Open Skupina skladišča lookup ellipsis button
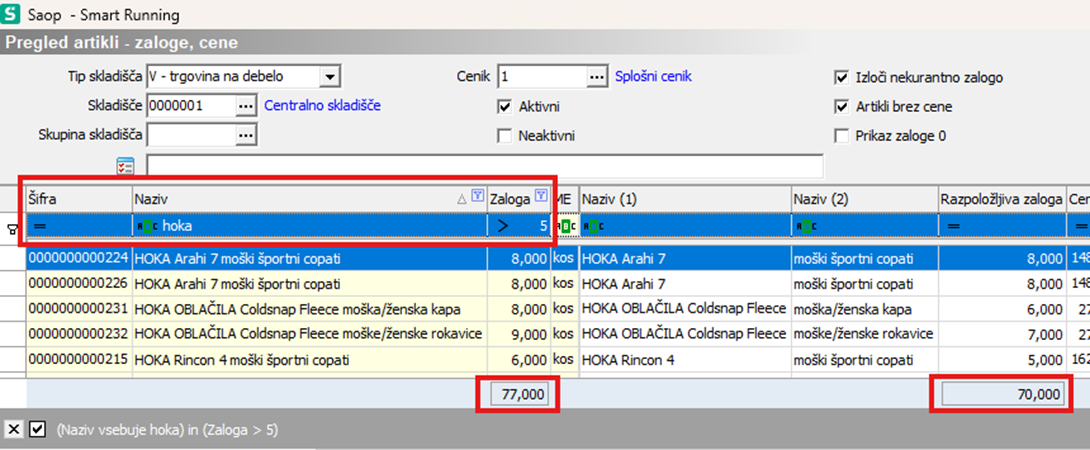1090x450 pixels. point(246,135)
